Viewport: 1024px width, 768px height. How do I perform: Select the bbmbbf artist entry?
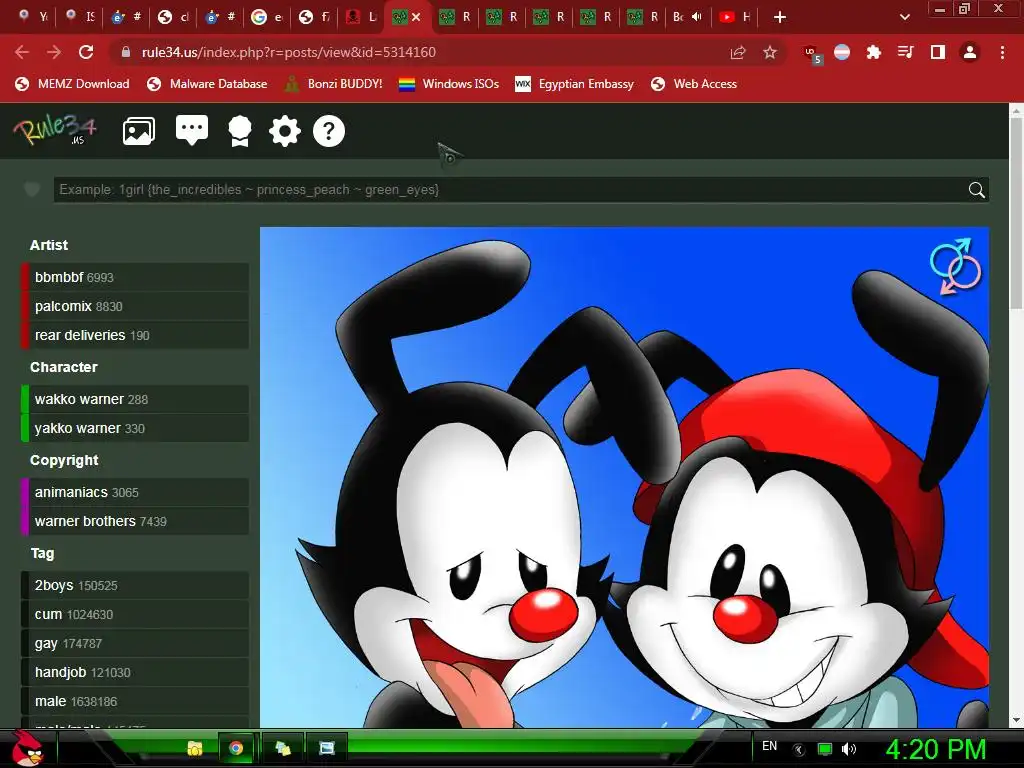pyautogui.click(x=135, y=277)
